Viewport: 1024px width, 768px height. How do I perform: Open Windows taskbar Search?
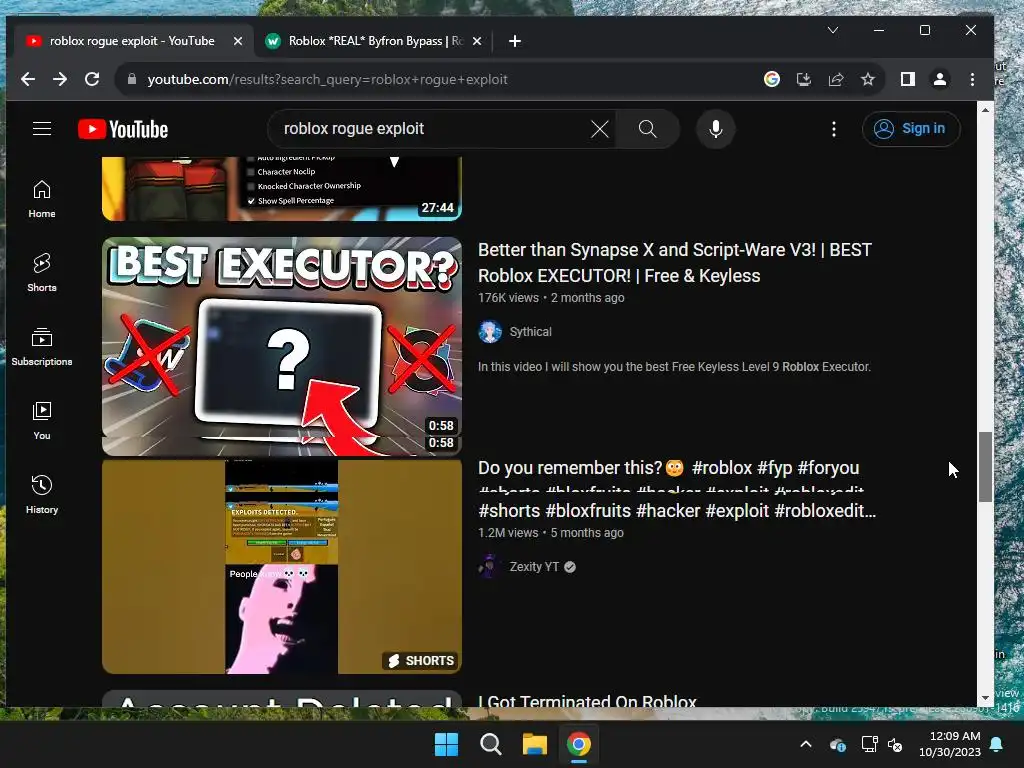click(490, 744)
